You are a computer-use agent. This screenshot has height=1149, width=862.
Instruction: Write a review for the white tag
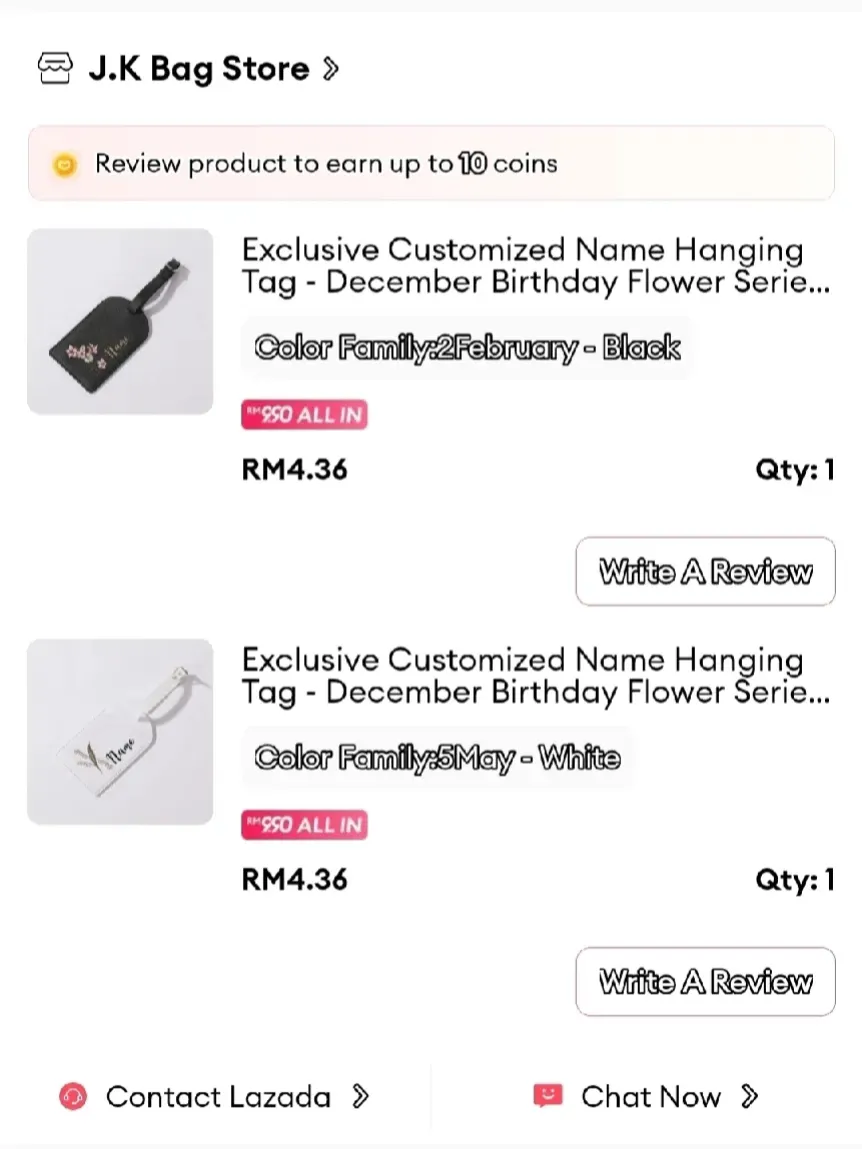pos(705,982)
